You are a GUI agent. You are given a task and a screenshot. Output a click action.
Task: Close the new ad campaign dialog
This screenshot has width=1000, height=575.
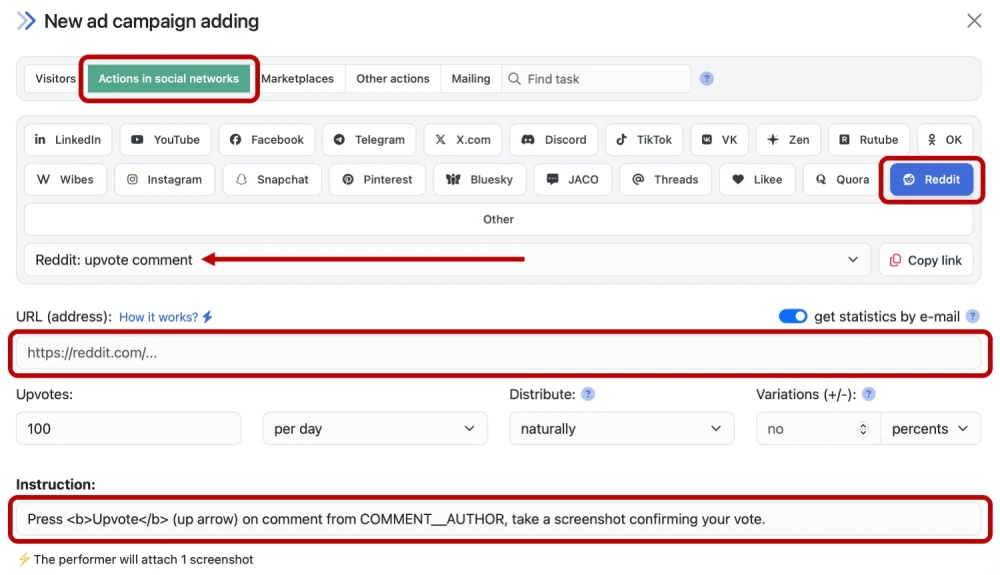coord(974,21)
